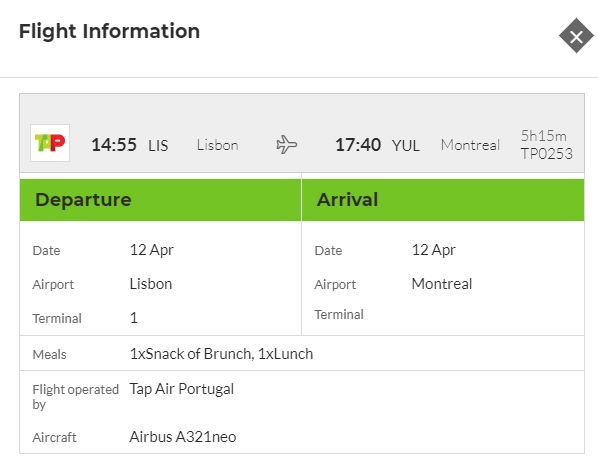Click the arrival Terminal label
Image resolution: width=598 pixels, height=459 pixels.
(339, 315)
